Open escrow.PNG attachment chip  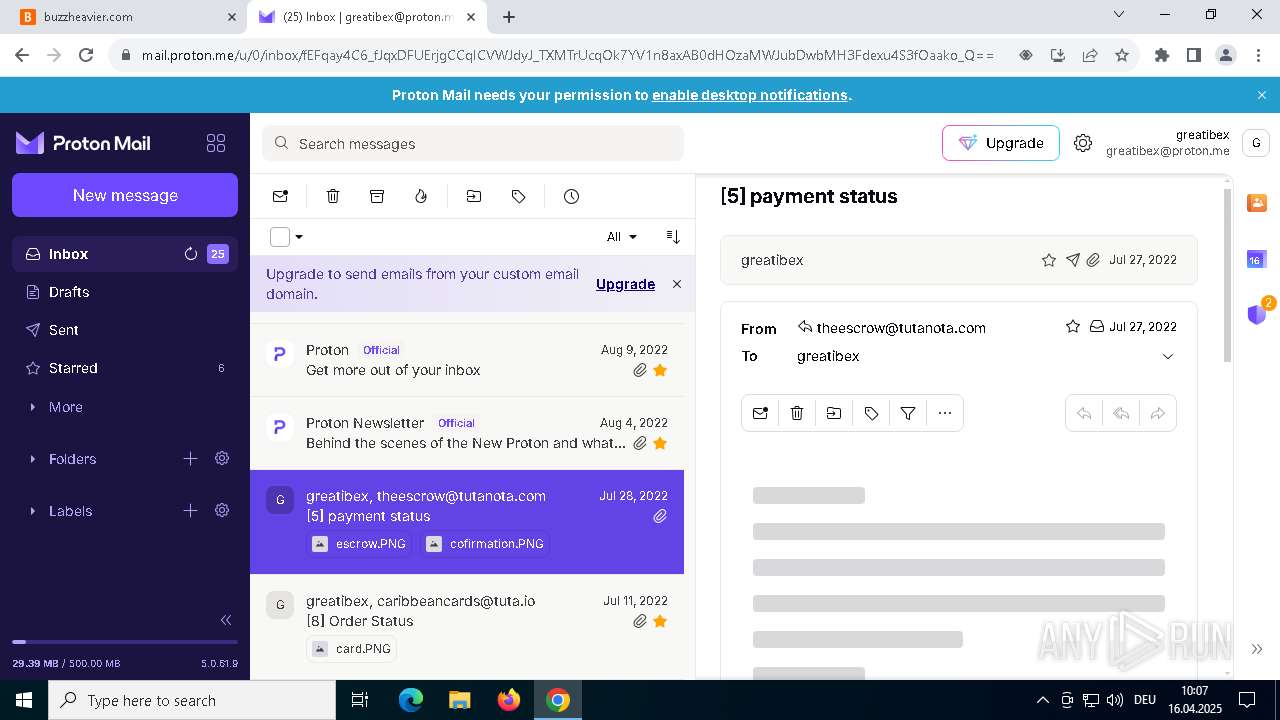[x=360, y=544]
